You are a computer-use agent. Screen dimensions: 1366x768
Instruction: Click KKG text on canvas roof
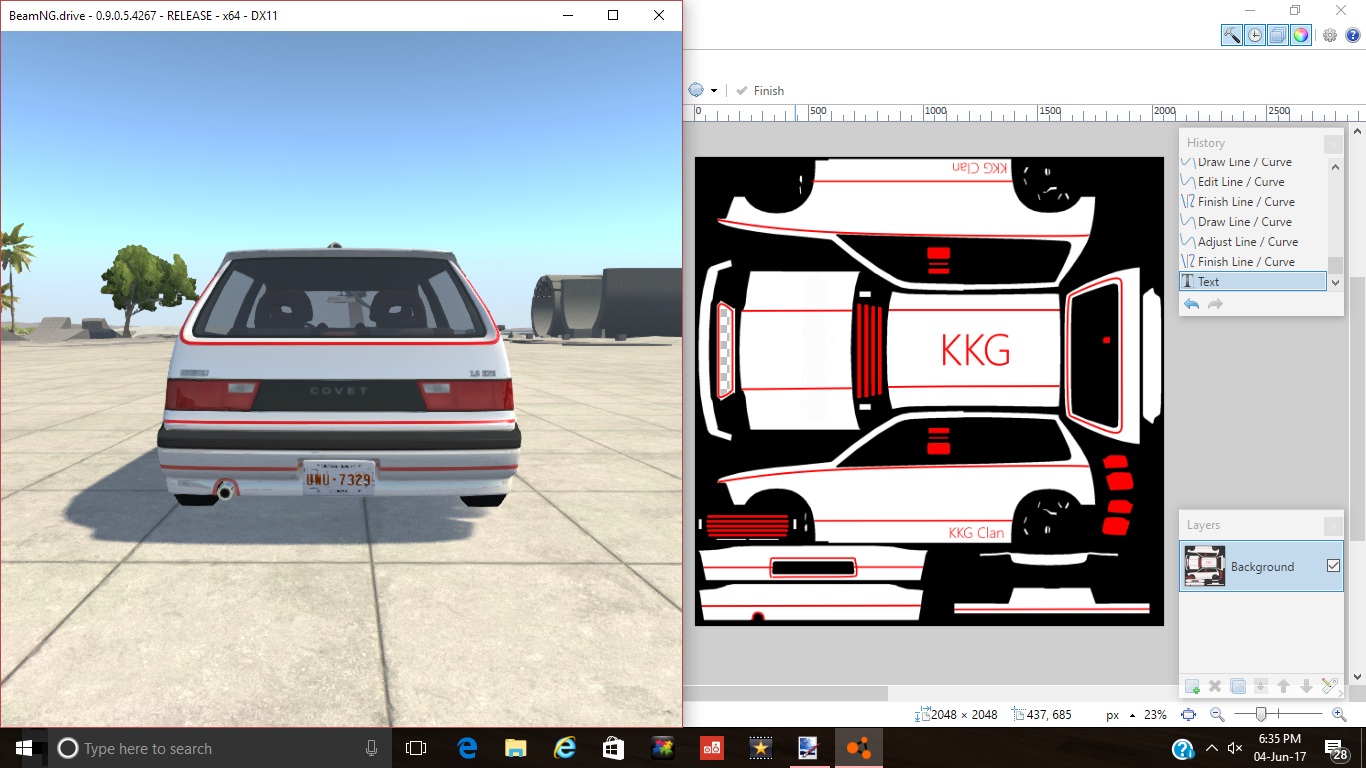975,350
